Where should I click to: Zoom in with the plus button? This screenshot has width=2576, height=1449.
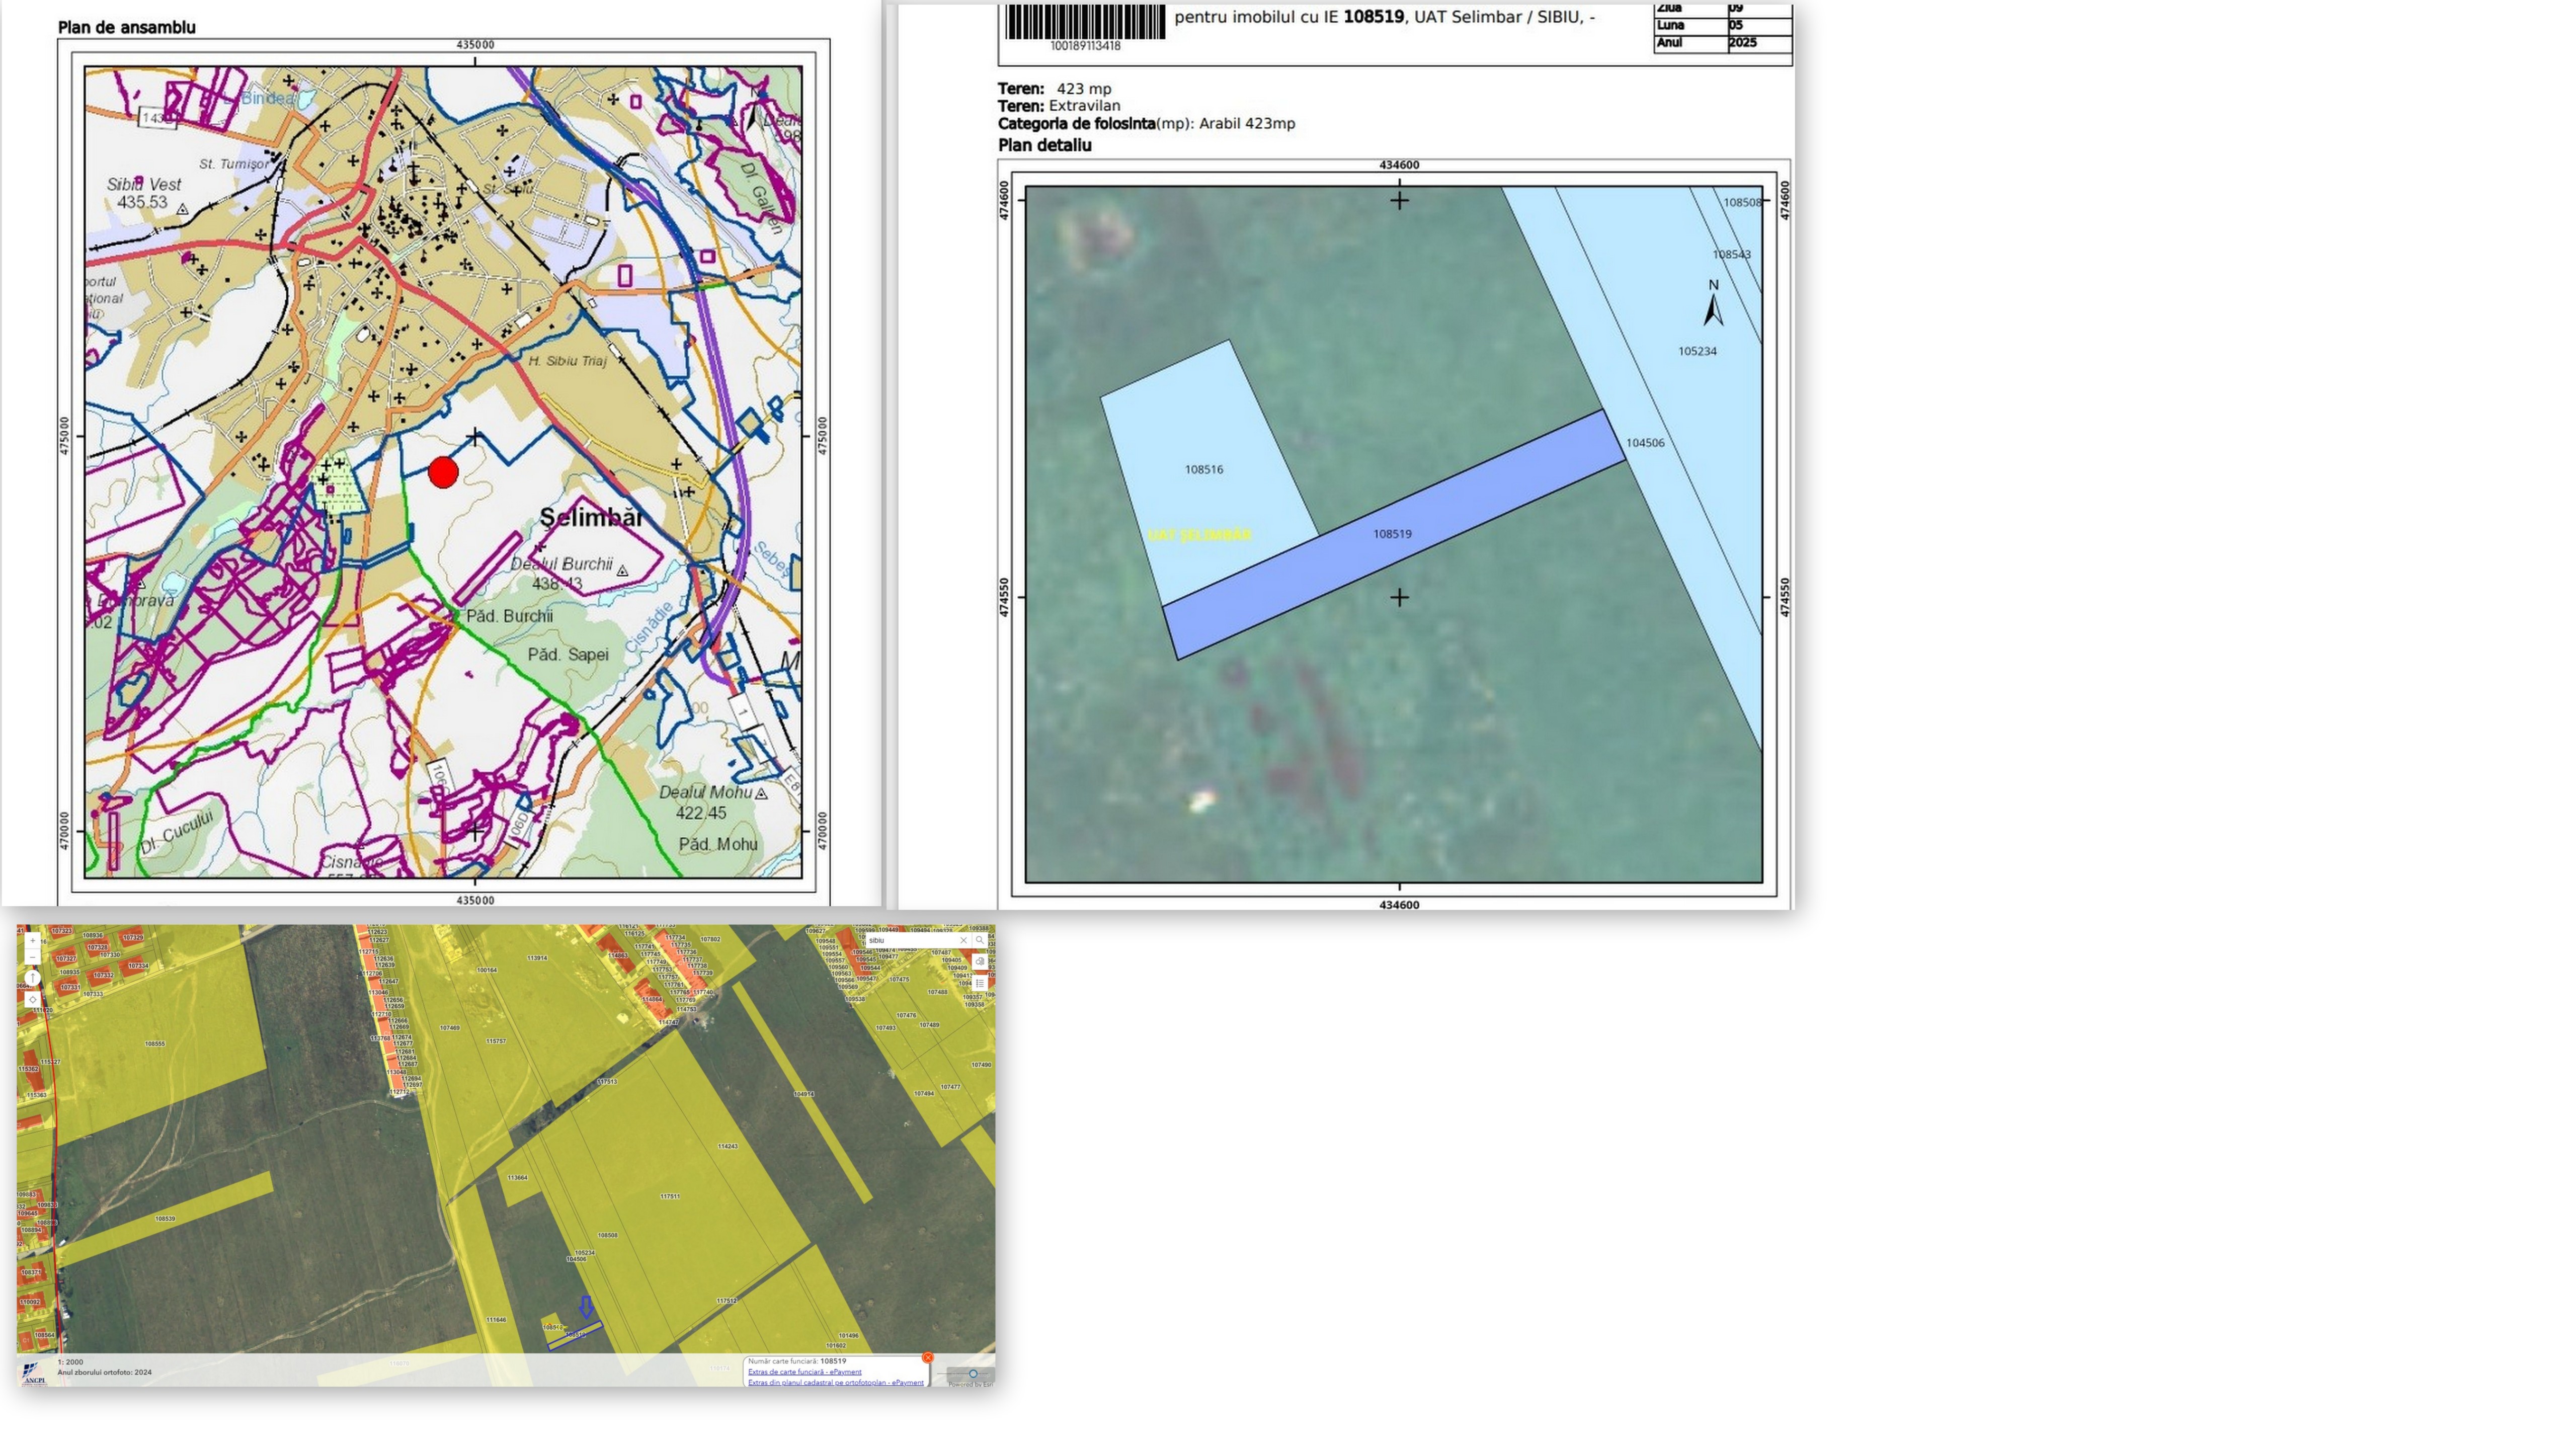pyautogui.click(x=33, y=941)
